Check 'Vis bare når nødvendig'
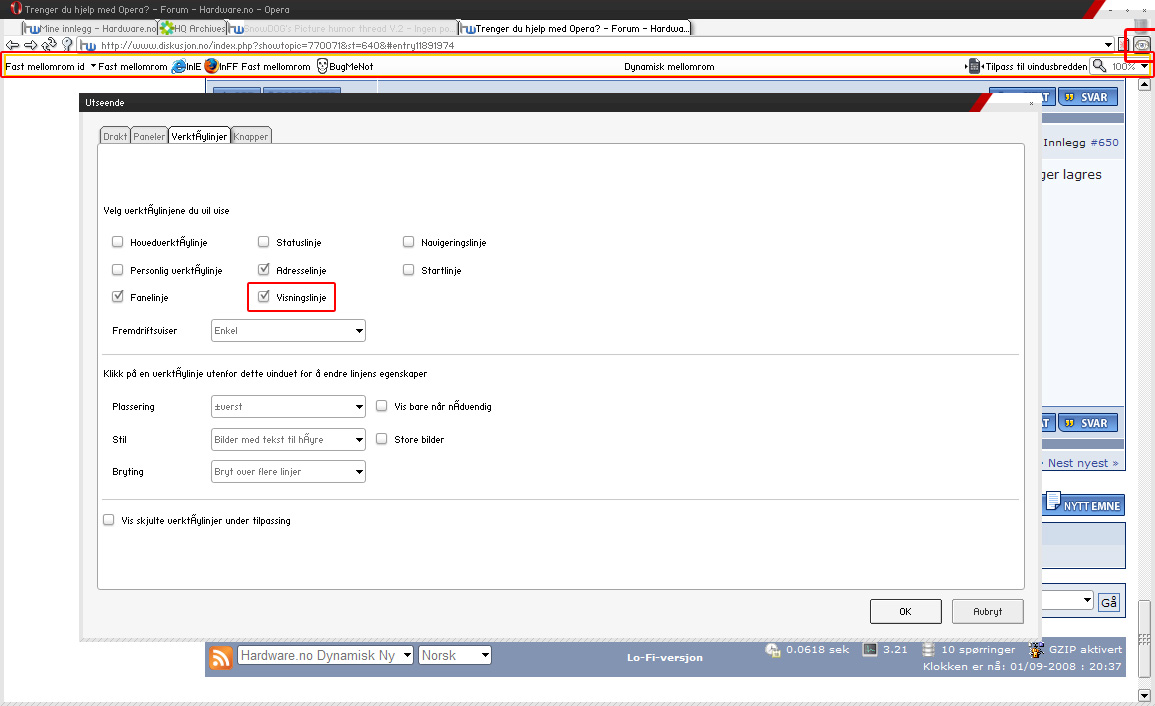1155x706 pixels. 382,405
